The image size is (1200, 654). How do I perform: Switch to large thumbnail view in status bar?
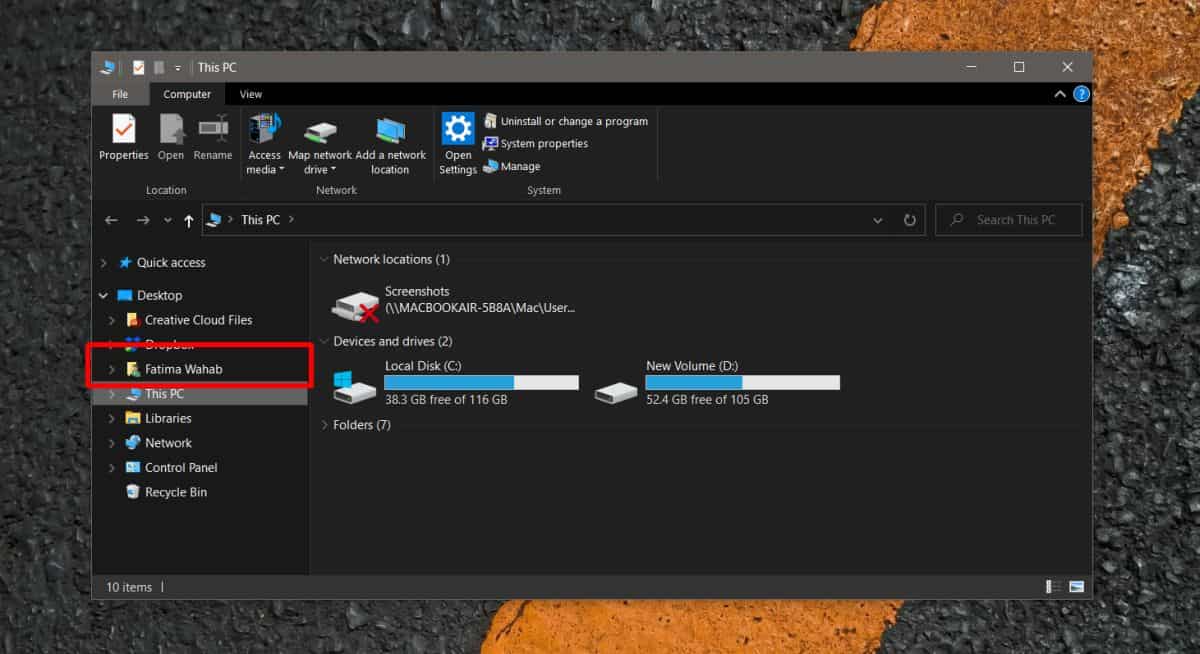click(1077, 587)
